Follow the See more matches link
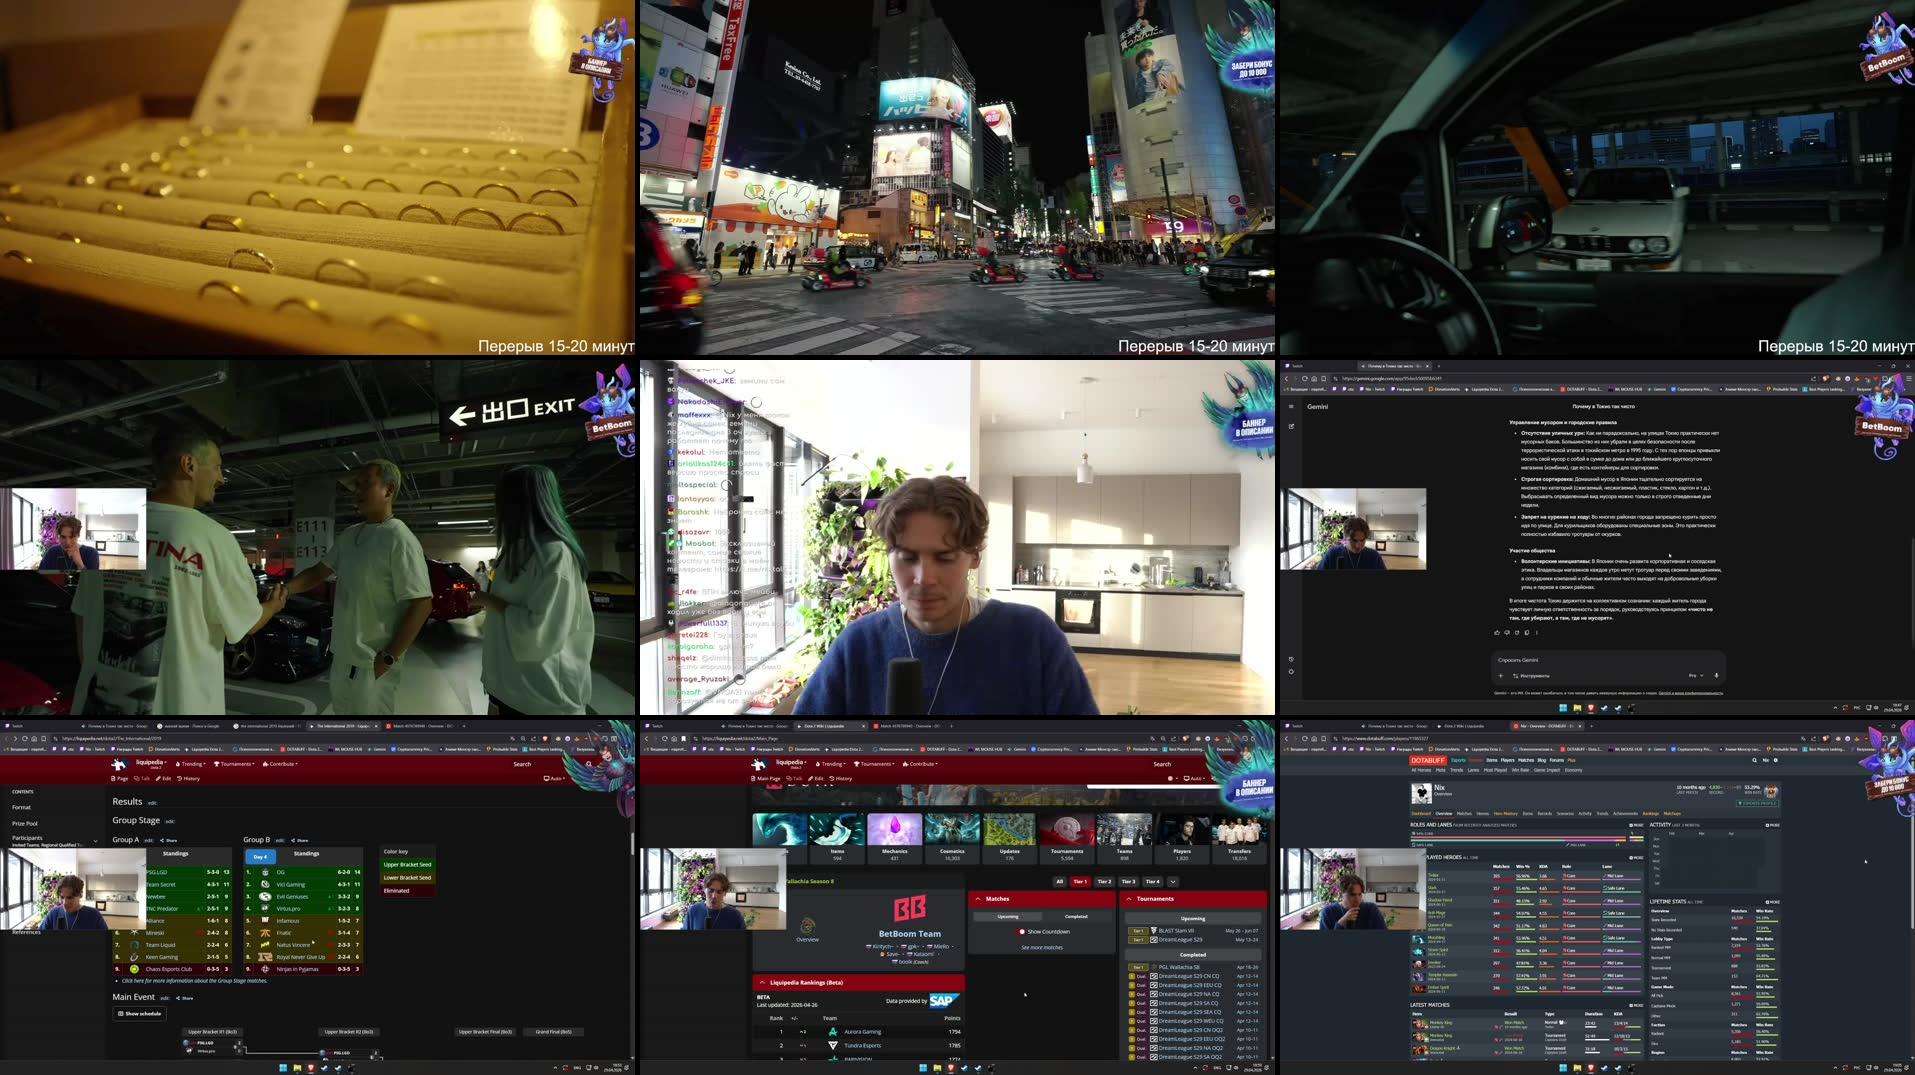This screenshot has width=1915, height=1075. (x=1042, y=947)
